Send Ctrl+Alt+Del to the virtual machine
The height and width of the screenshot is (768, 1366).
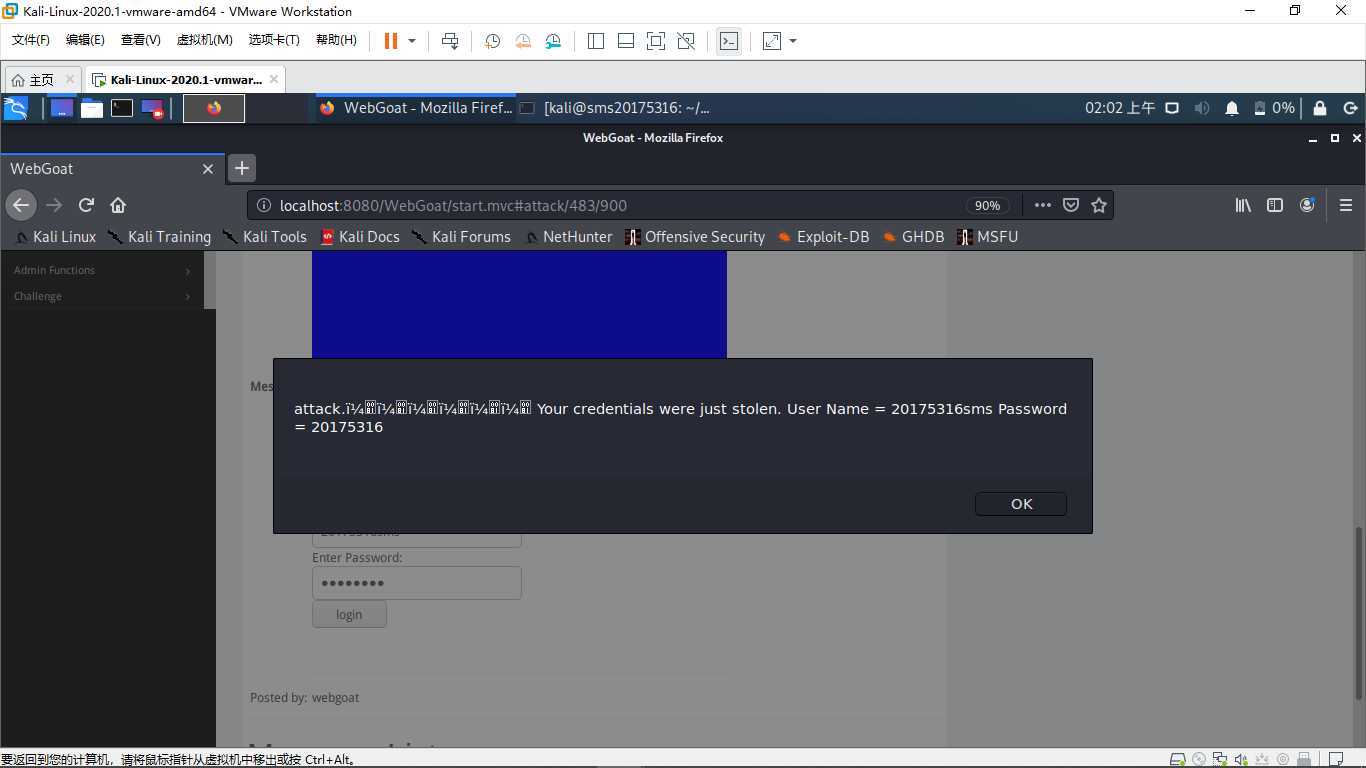point(450,41)
